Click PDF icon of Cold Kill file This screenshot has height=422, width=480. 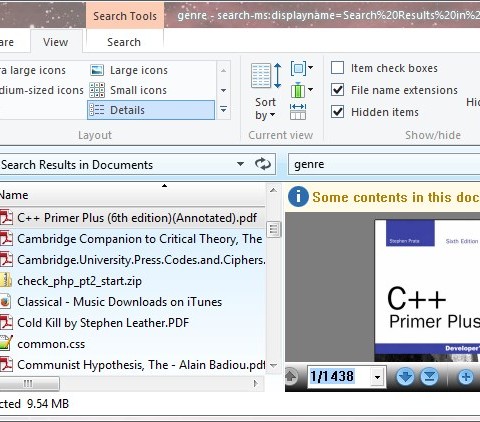click(6, 323)
